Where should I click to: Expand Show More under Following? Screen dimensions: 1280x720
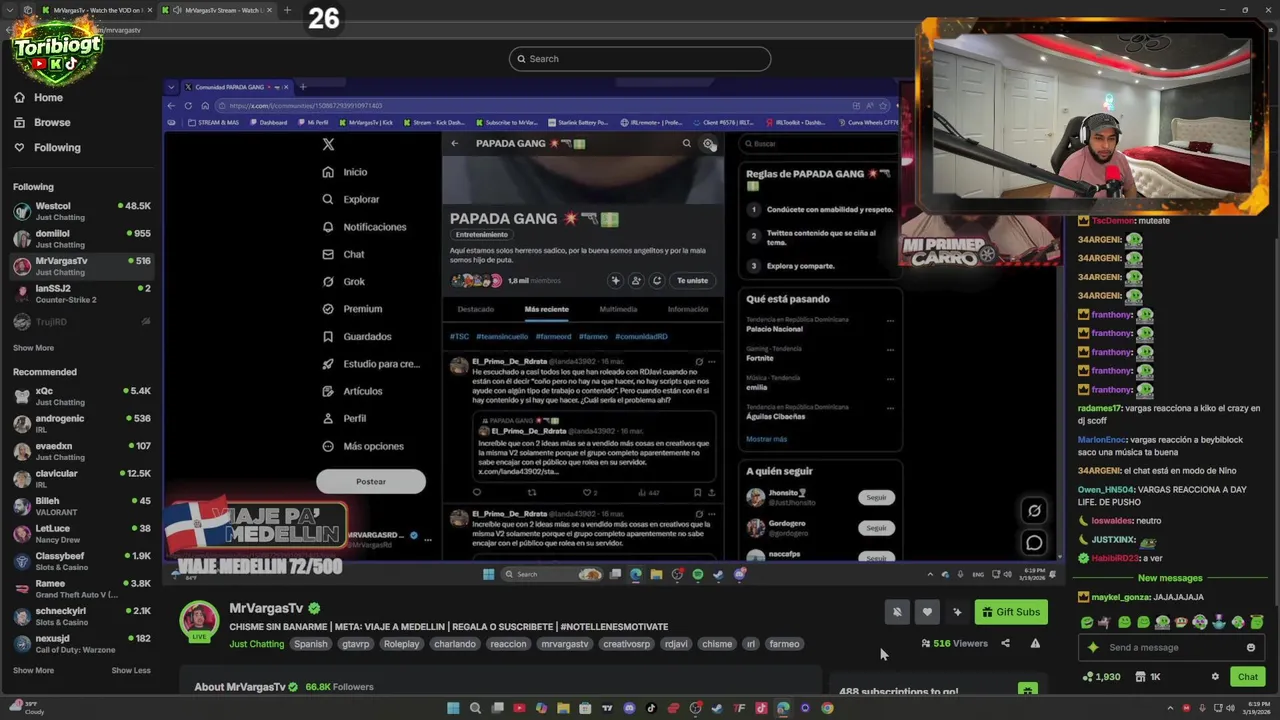33,348
